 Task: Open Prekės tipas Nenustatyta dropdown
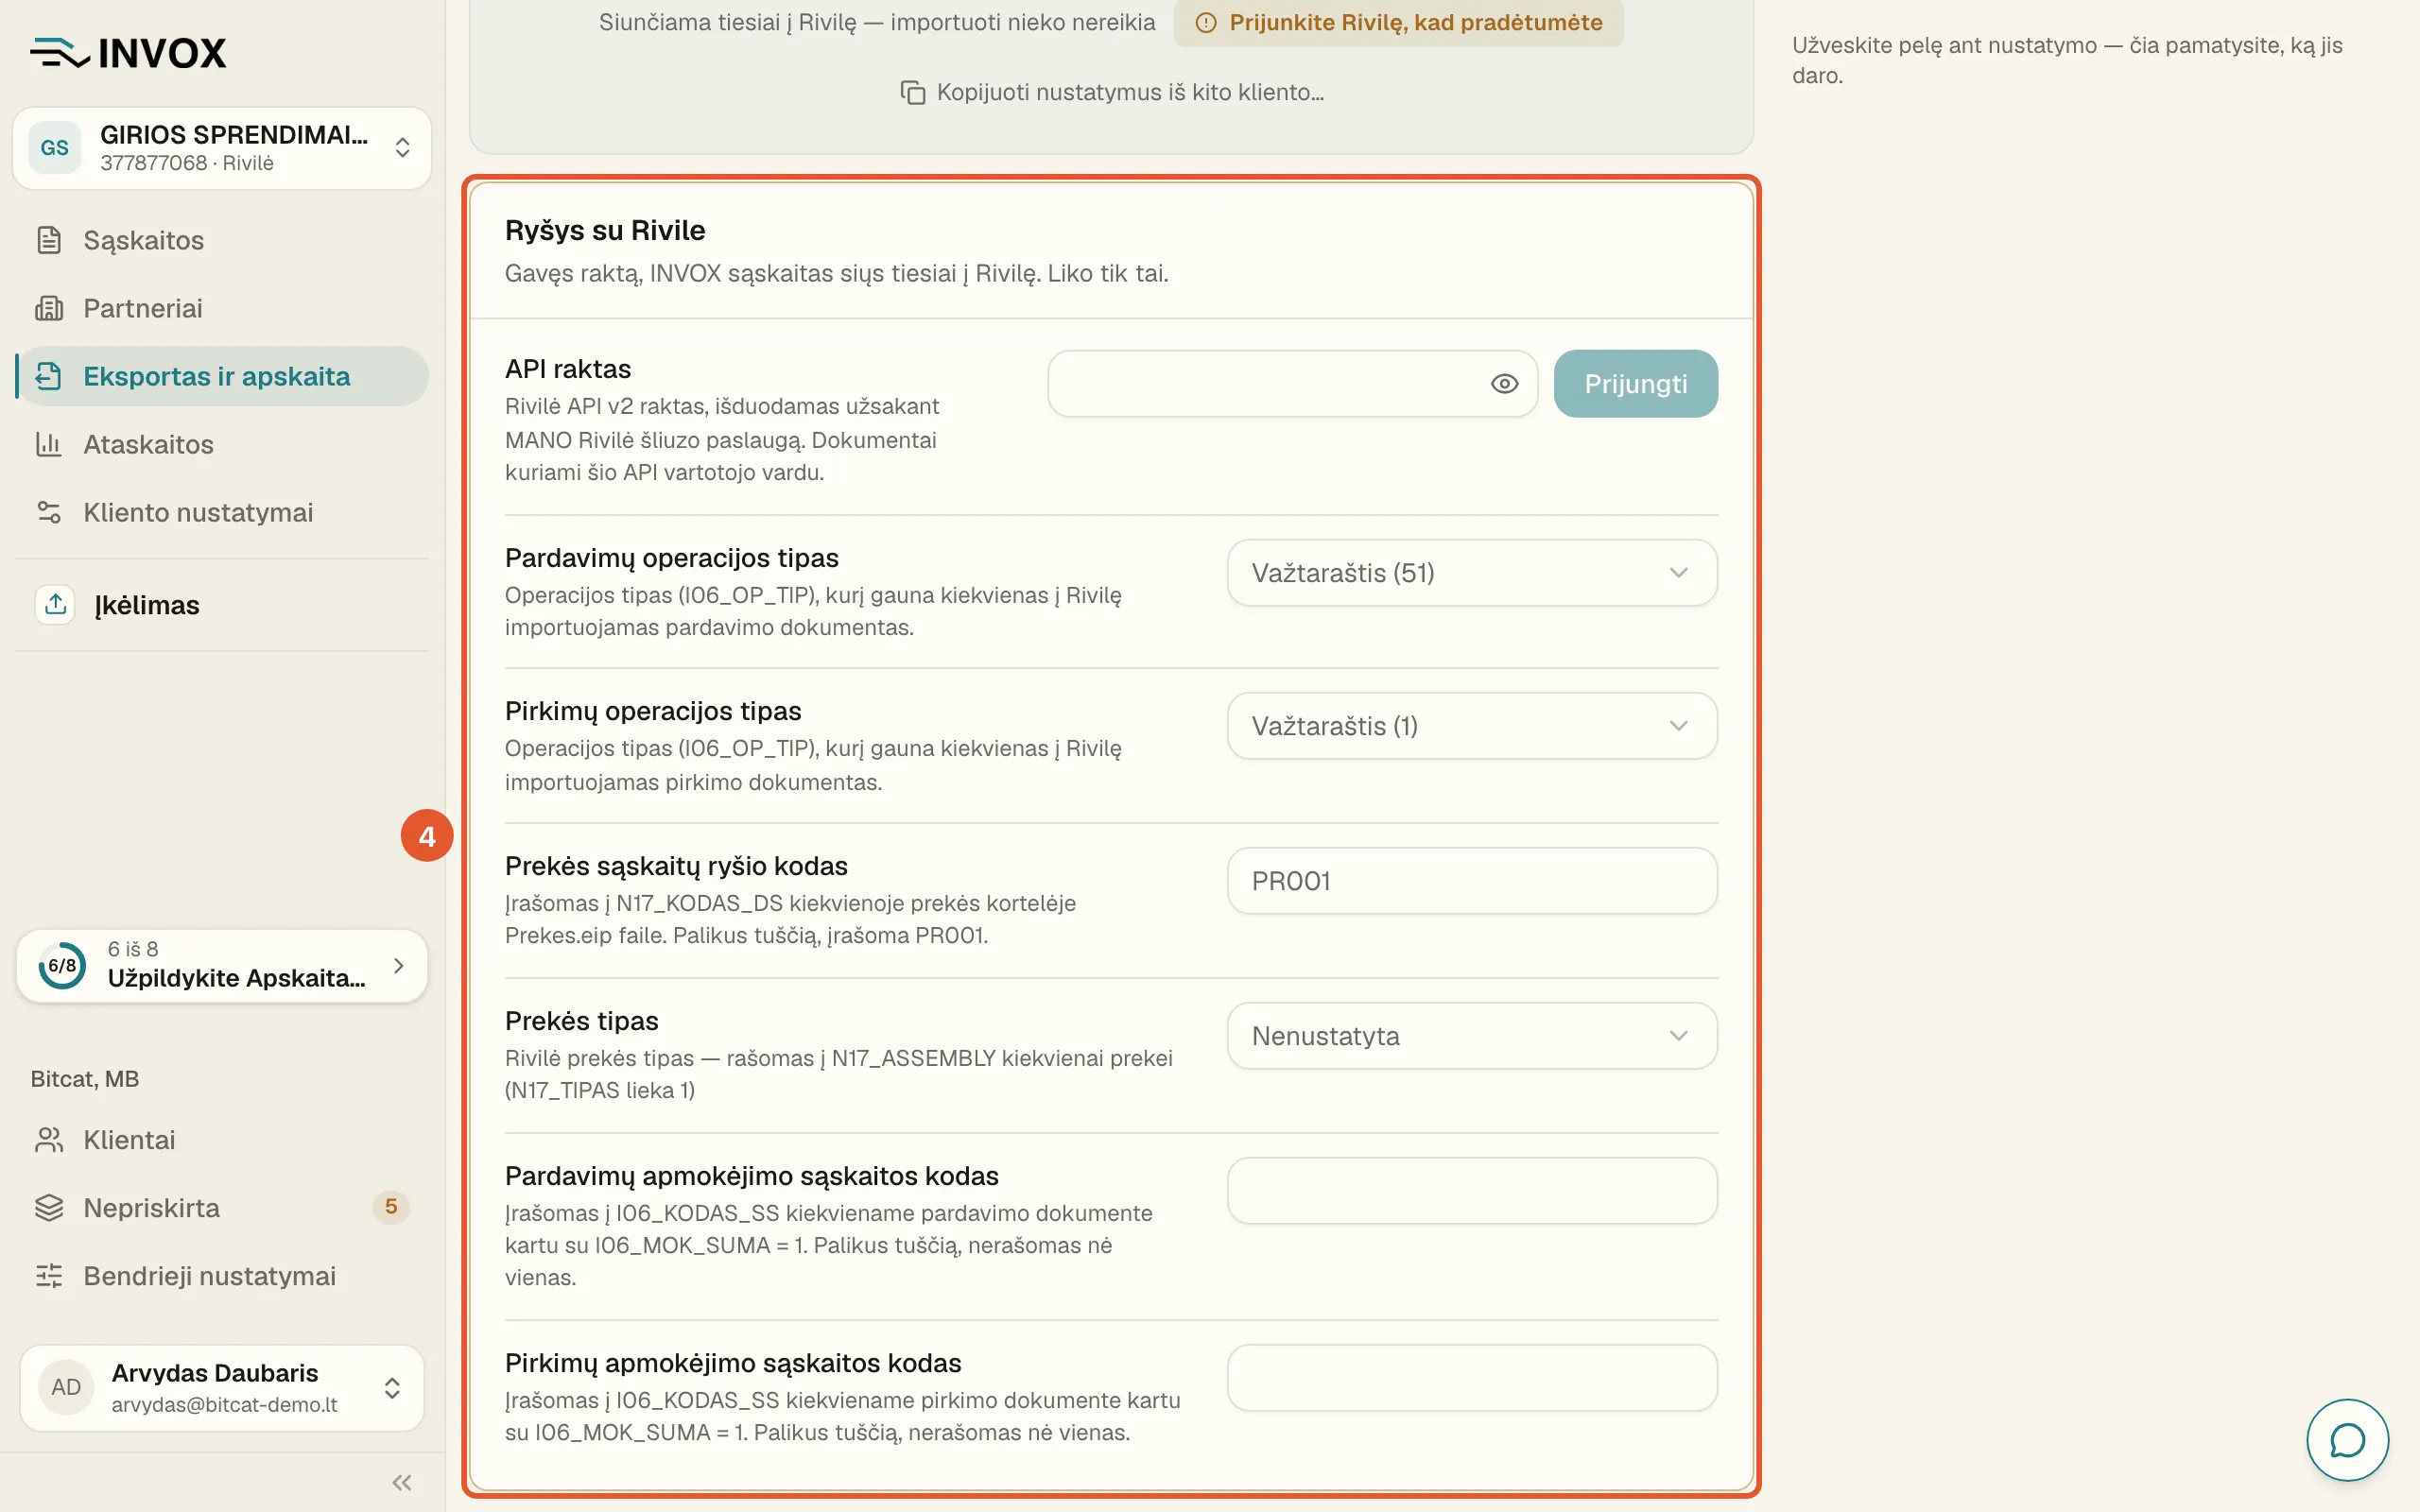coord(1472,1036)
